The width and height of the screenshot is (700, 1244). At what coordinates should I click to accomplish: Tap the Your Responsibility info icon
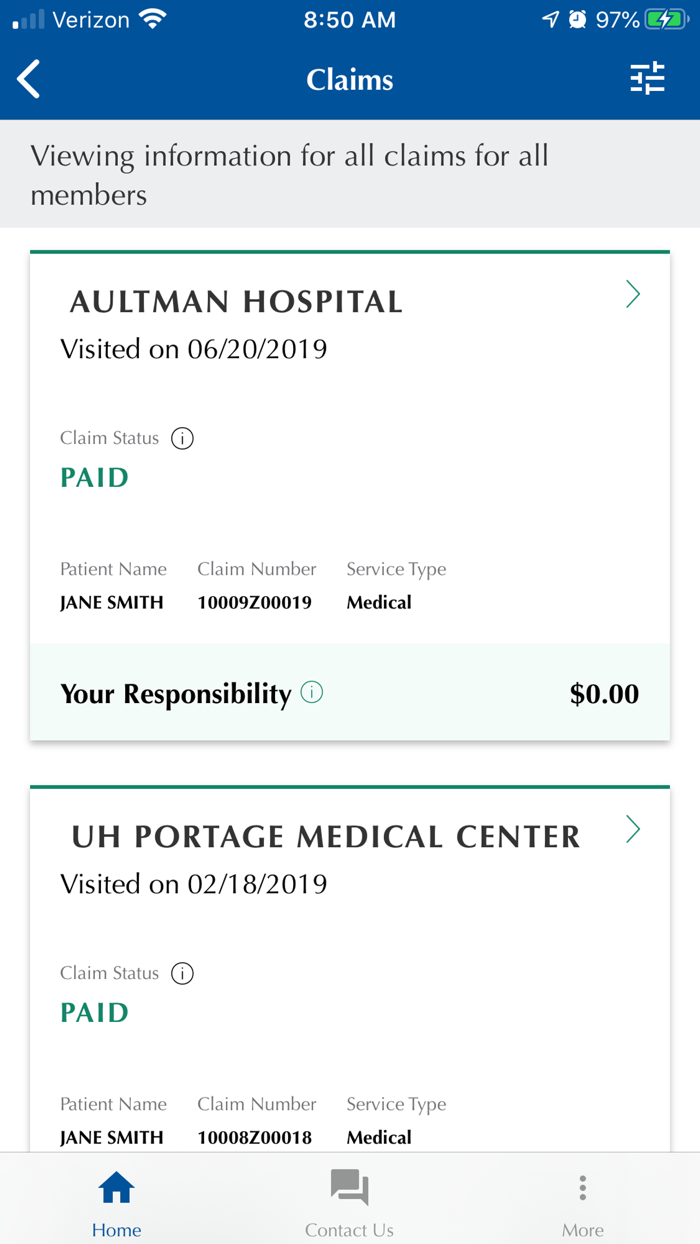coord(311,692)
